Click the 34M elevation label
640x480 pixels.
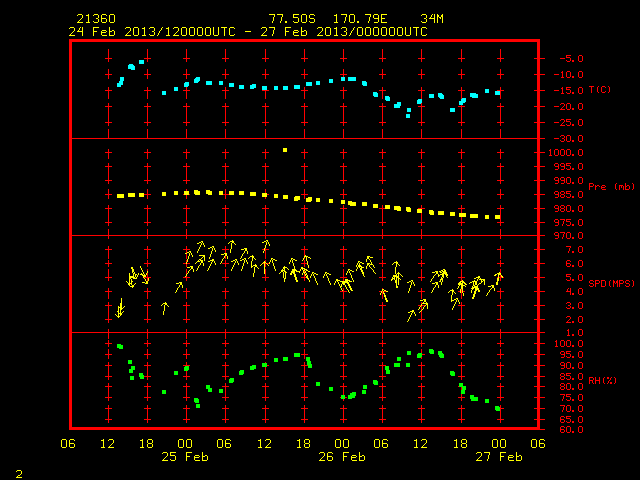tap(432, 19)
